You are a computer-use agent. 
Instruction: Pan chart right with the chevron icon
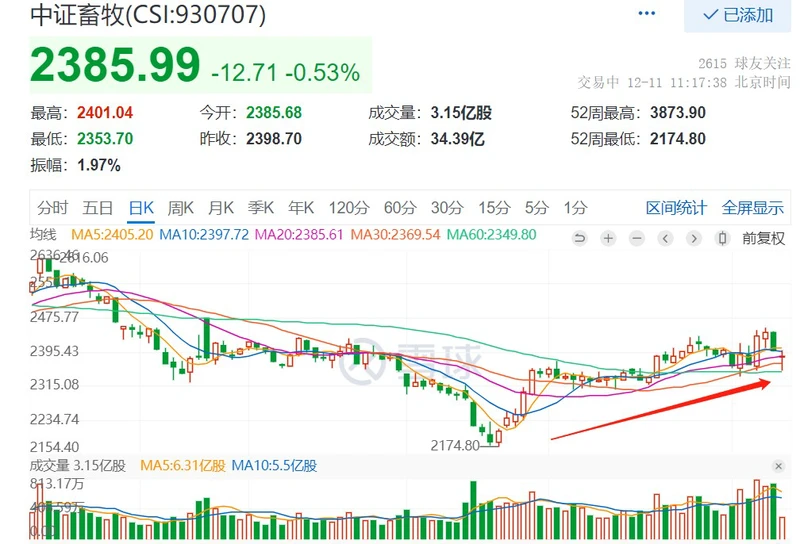tap(694, 238)
